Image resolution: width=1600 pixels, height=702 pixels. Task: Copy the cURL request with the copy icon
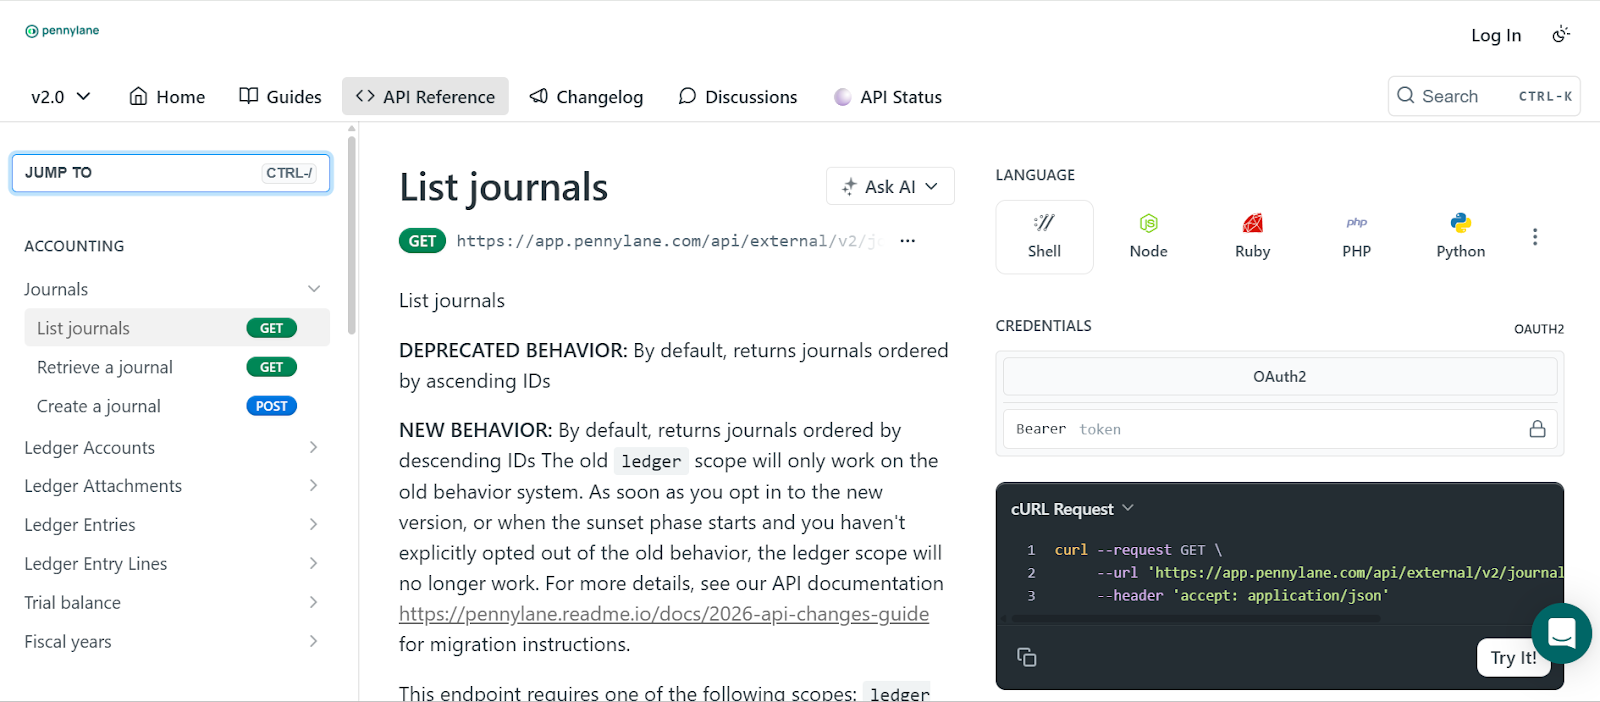[x=1026, y=657]
